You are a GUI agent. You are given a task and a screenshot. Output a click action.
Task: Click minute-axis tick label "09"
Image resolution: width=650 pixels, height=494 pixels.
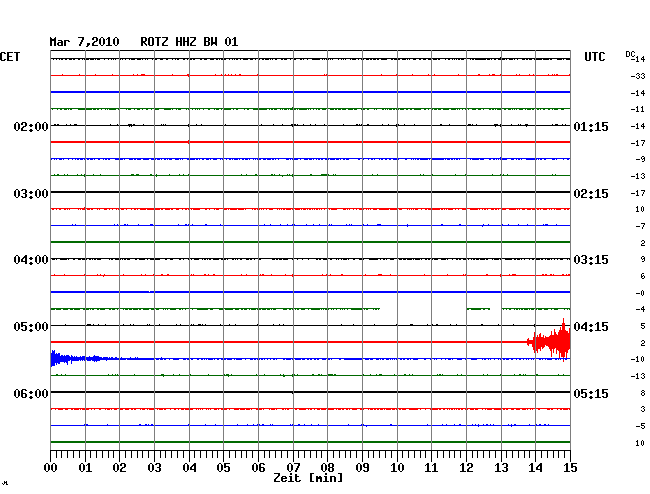(362, 467)
